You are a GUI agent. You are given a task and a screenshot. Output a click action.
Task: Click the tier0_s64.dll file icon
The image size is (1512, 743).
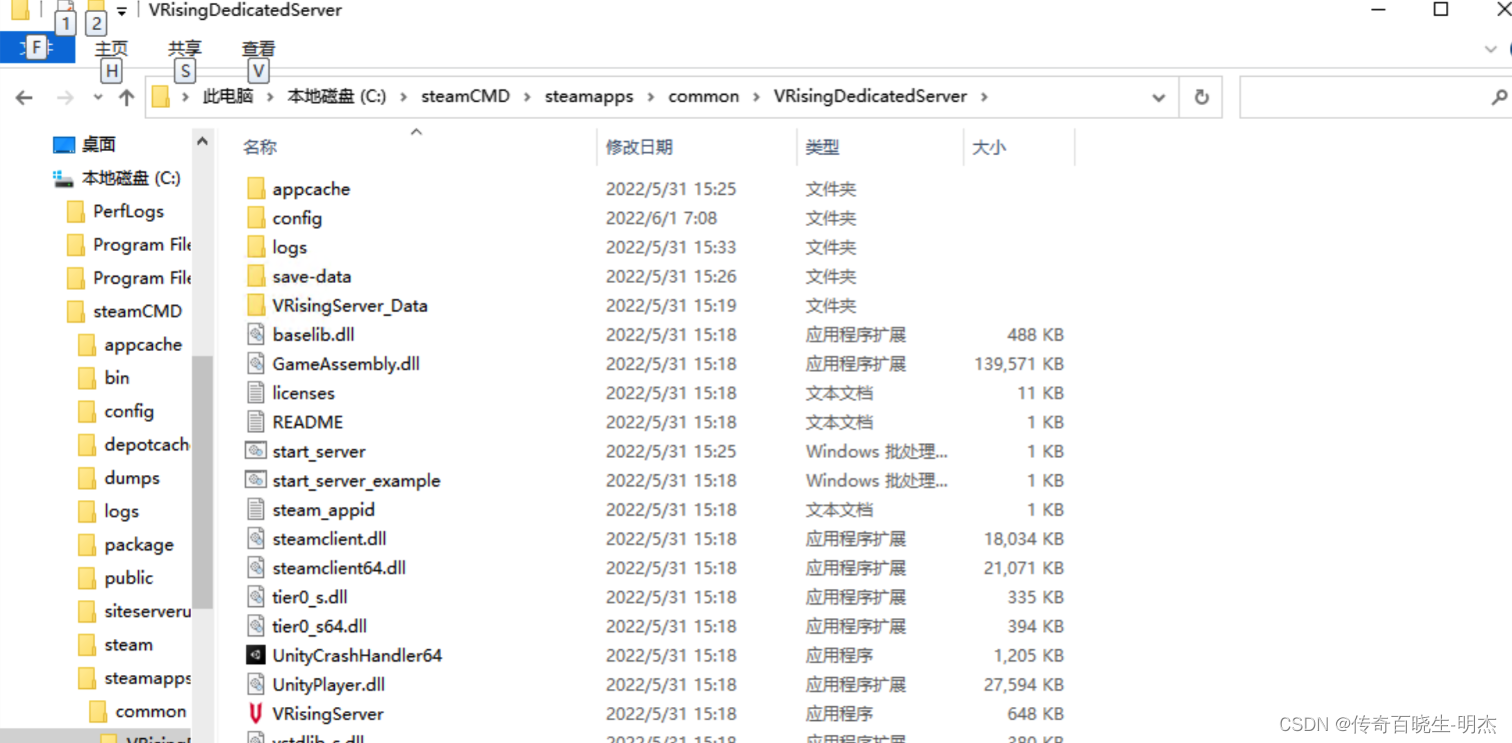pos(256,626)
